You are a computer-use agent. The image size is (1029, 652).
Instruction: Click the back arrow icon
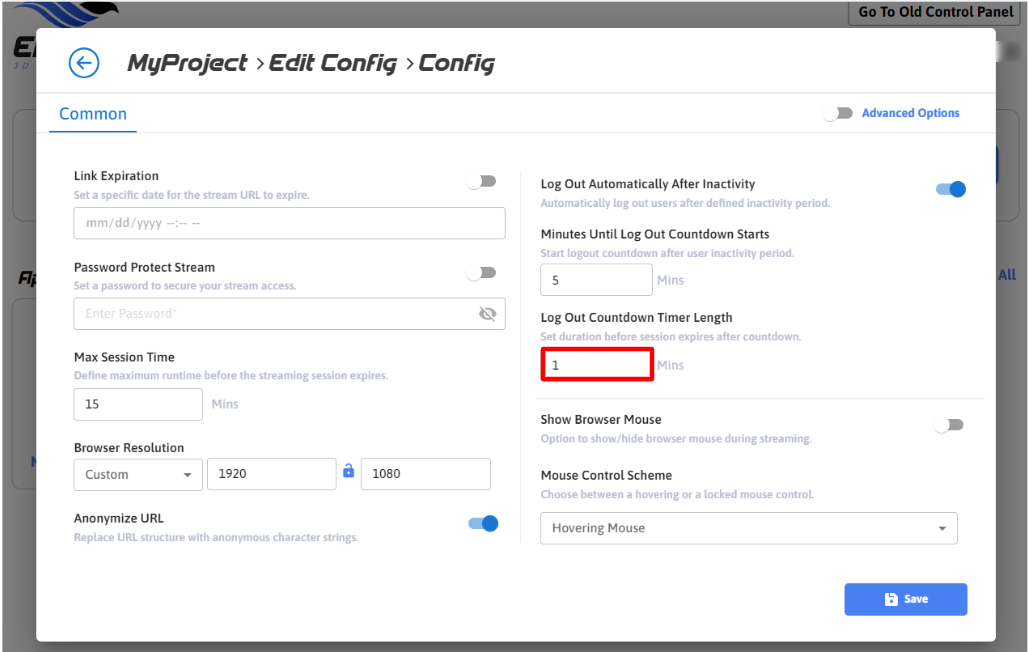click(x=84, y=63)
